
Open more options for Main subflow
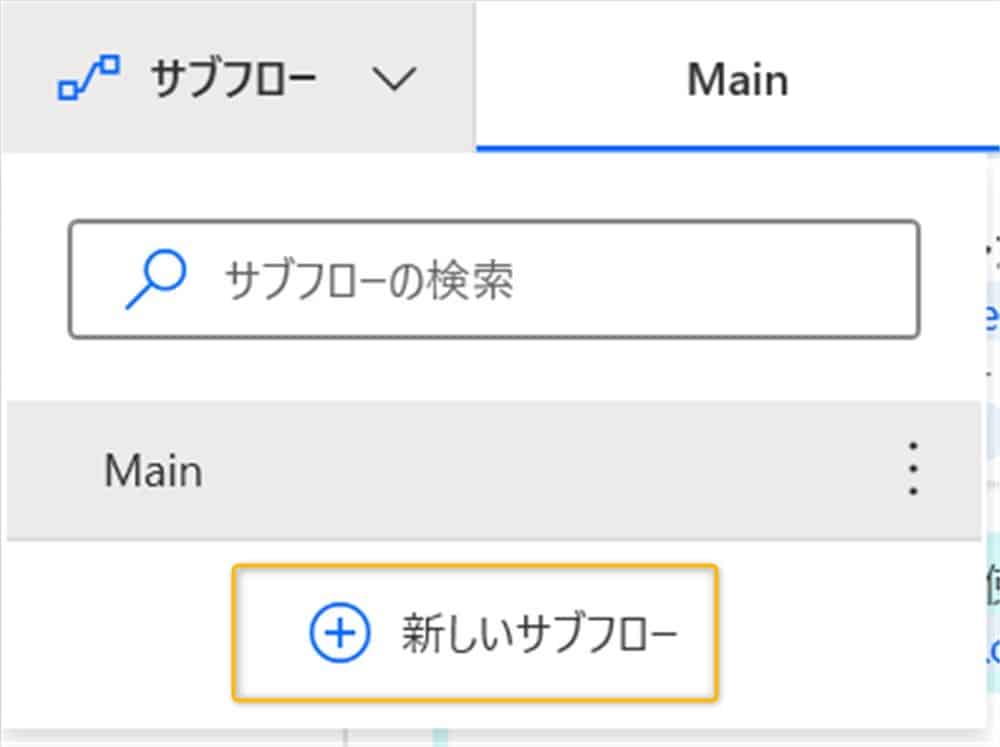pyautogui.click(x=912, y=469)
